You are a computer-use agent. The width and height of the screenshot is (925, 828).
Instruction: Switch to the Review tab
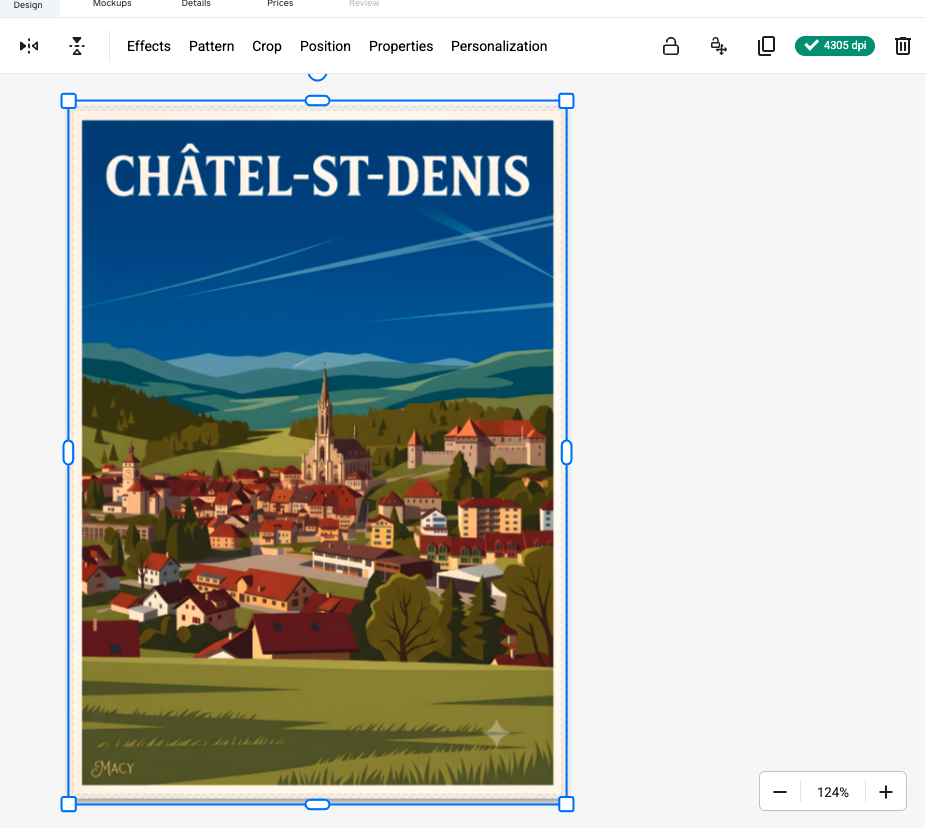(x=364, y=4)
